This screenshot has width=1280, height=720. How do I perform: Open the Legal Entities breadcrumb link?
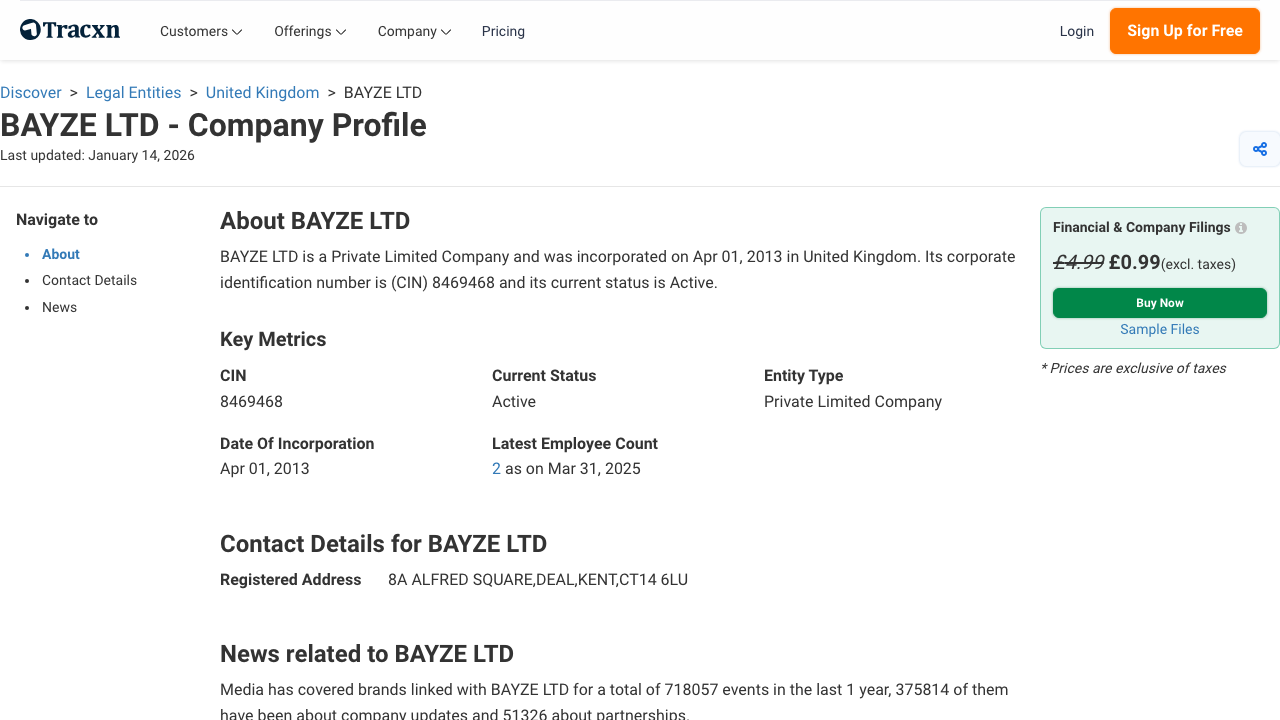133,92
